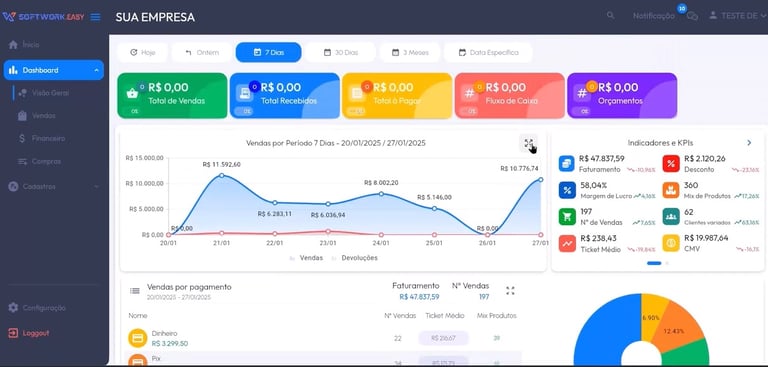Click the Softwork Easy logo

tap(44, 17)
